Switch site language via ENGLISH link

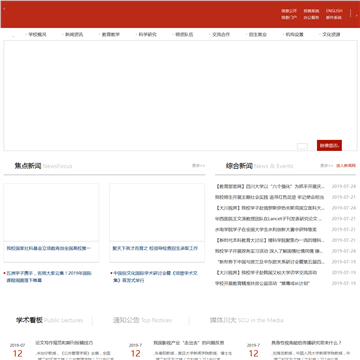pyautogui.click(x=334, y=11)
